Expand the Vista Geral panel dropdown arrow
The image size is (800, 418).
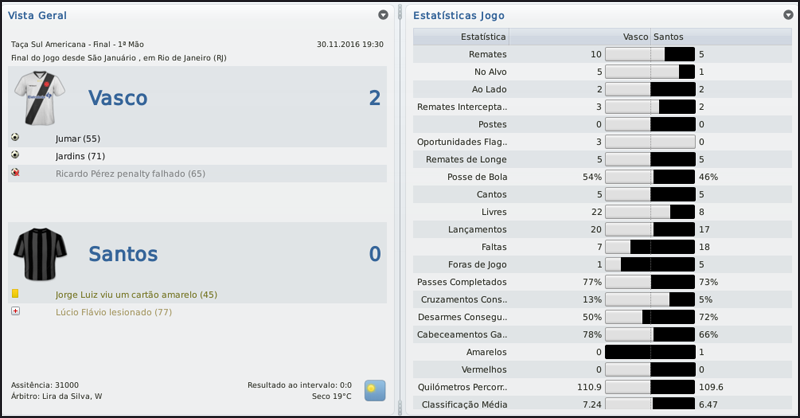click(x=383, y=16)
